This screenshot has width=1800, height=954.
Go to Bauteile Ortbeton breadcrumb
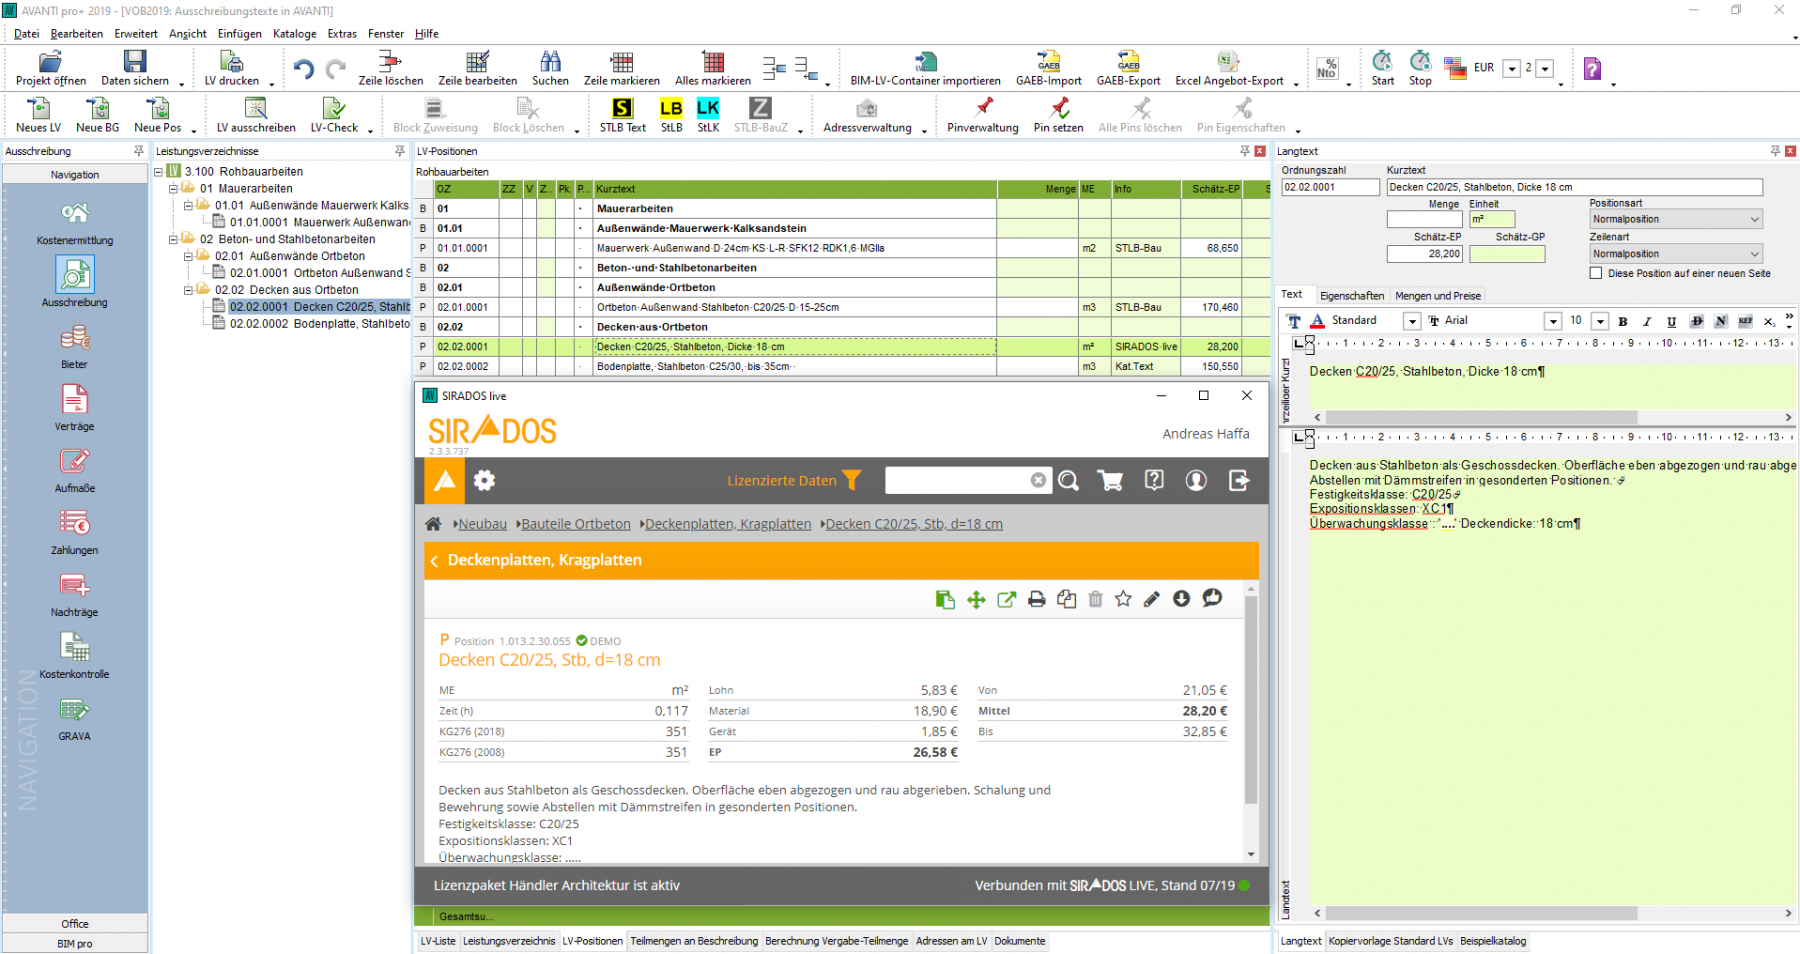[576, 524]
